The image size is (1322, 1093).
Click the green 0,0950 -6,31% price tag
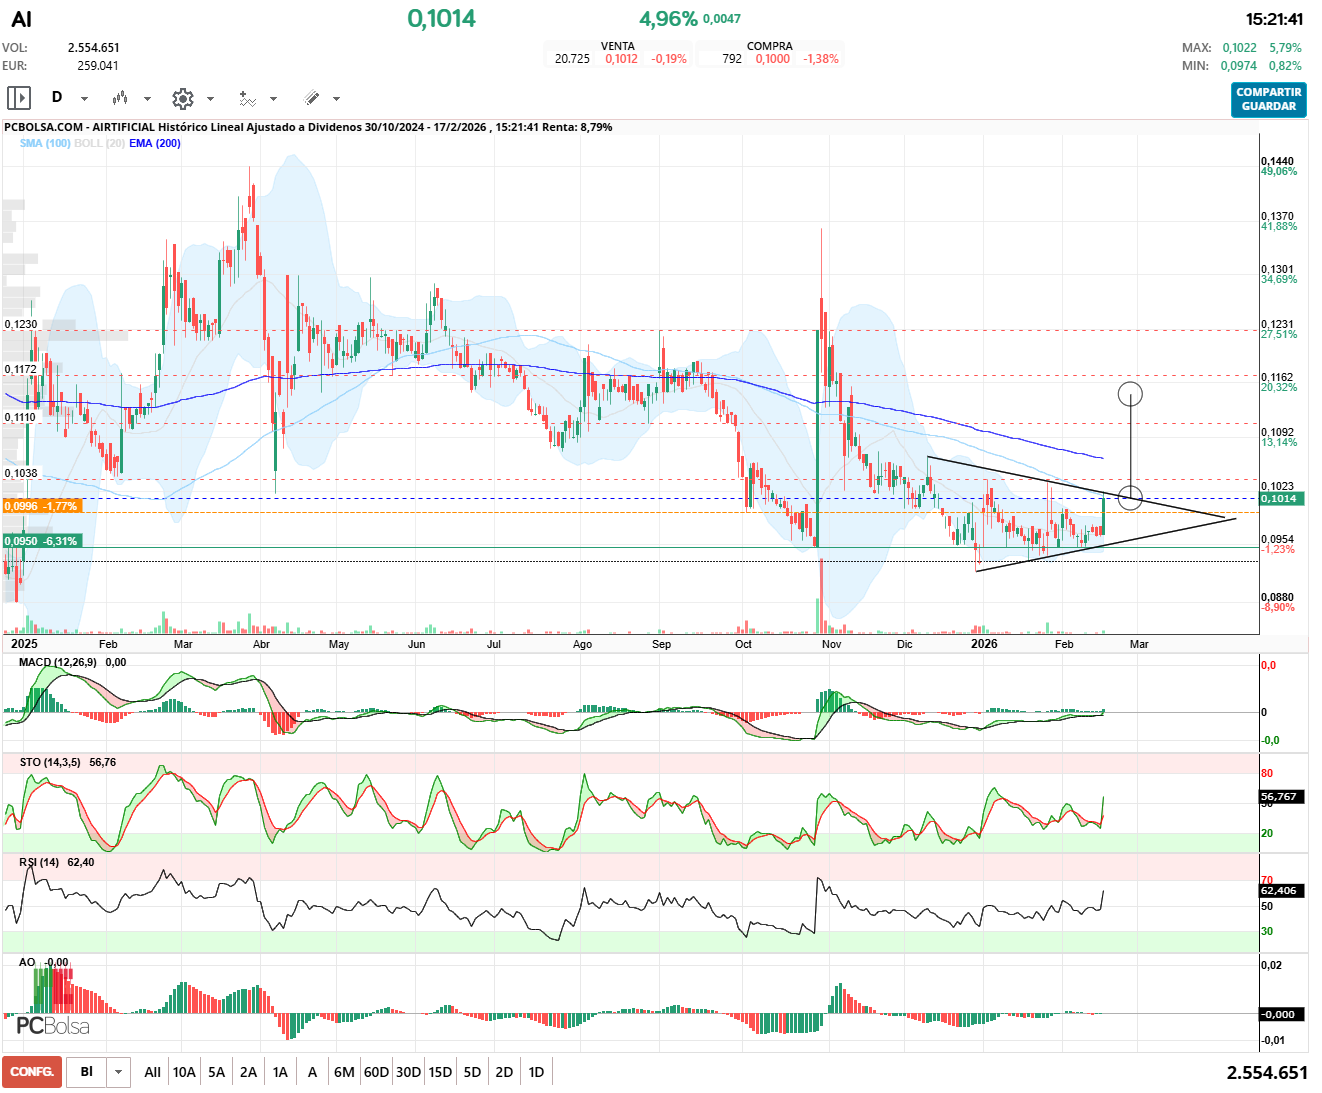pos(42,541)
